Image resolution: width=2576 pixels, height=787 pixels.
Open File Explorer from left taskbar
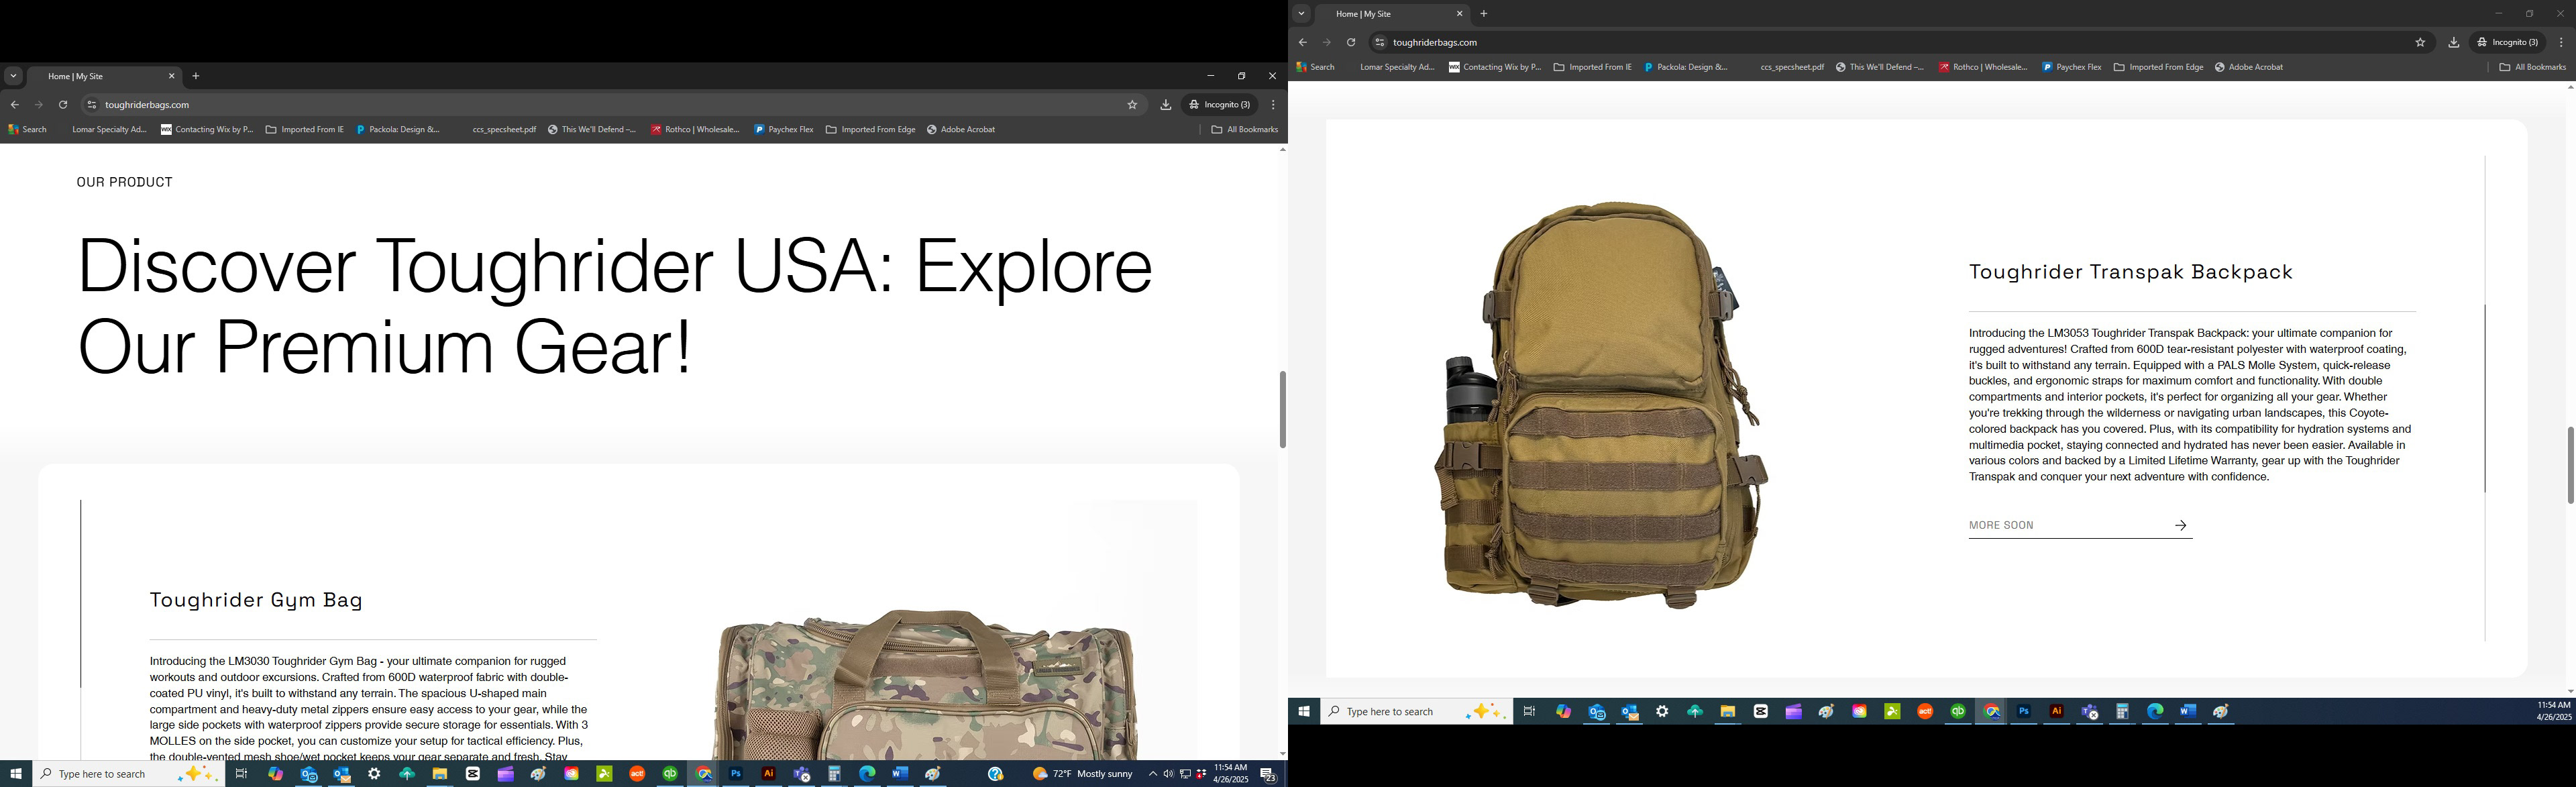coord(440,774)
